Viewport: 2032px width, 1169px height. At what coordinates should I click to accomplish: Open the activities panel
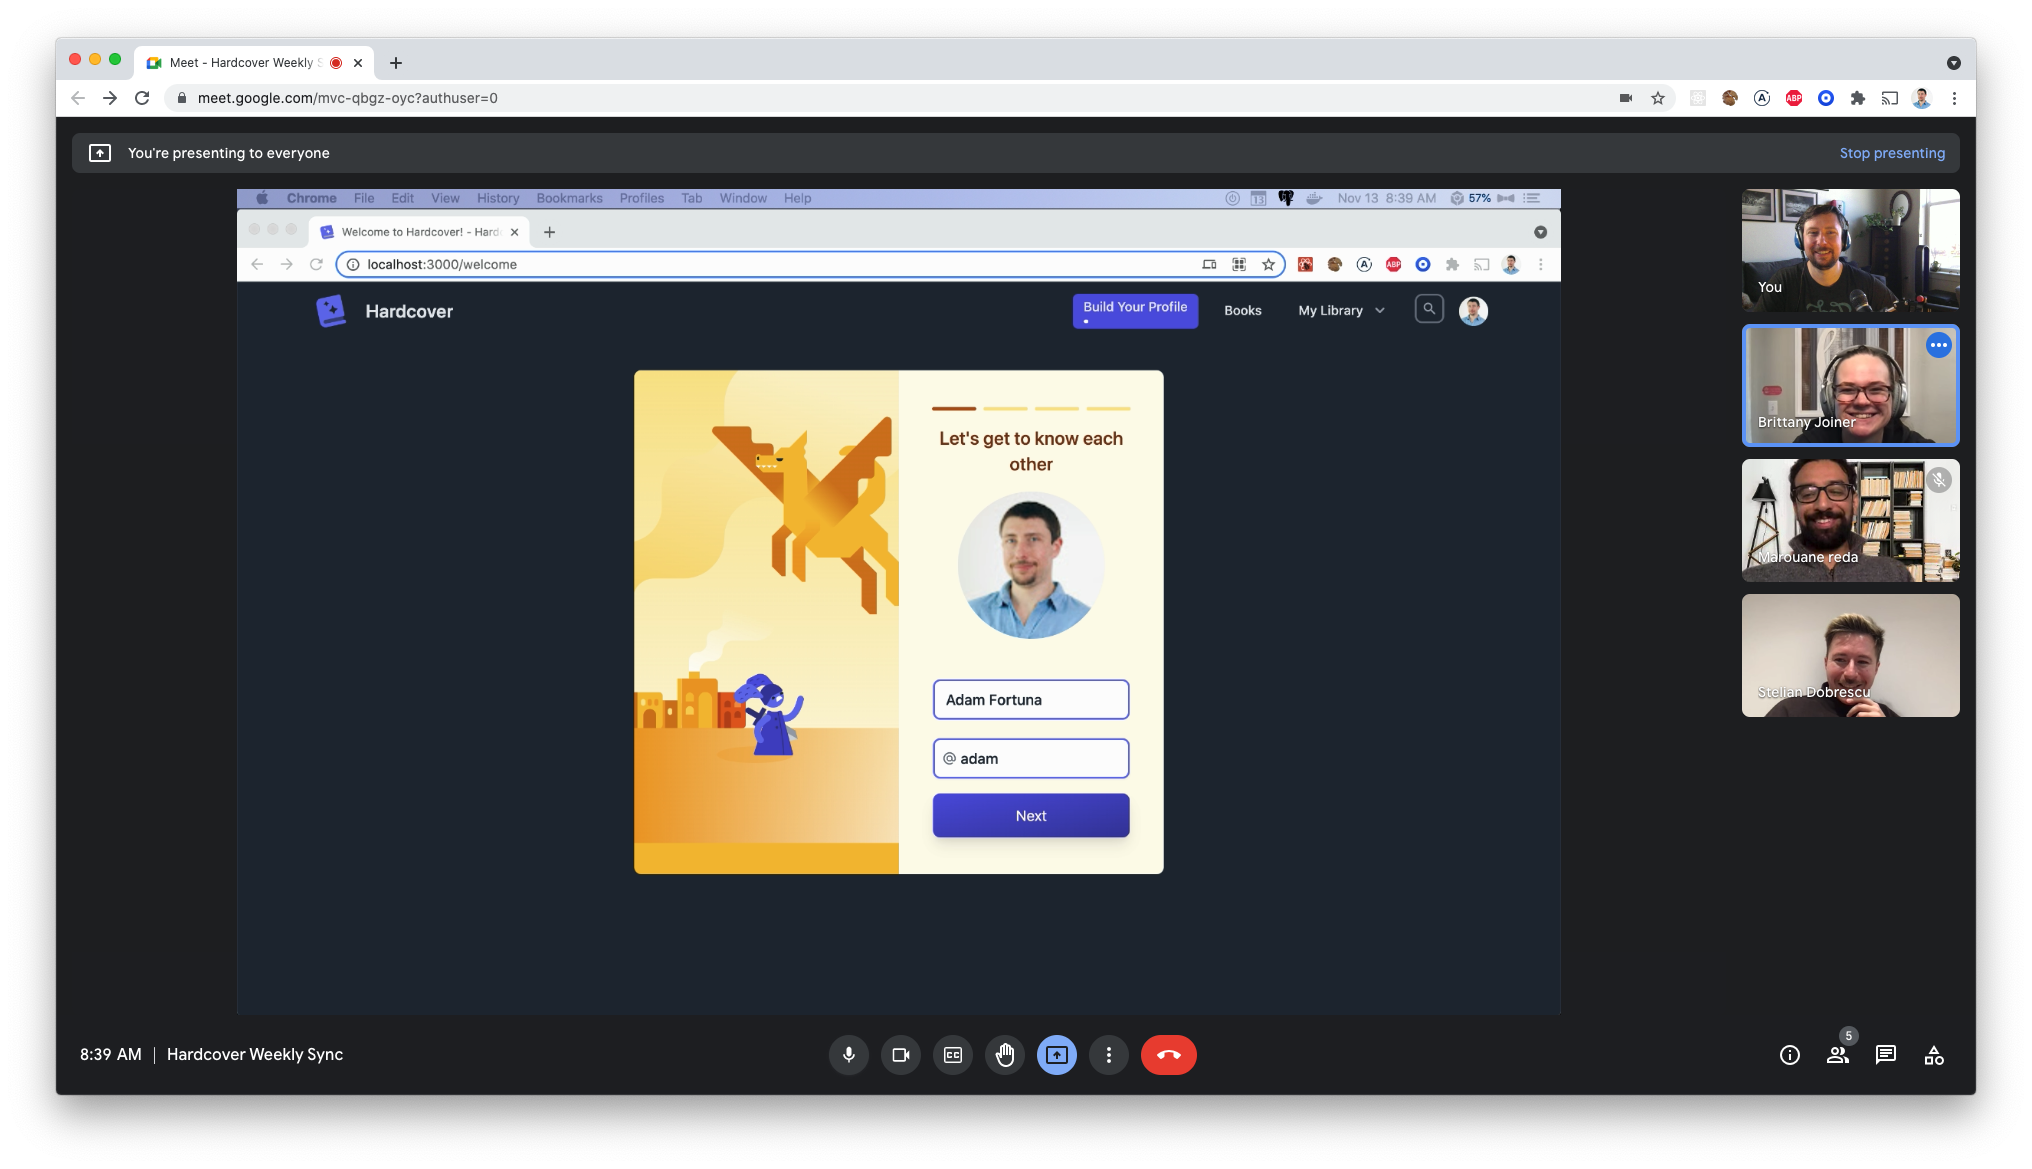[x=1934, y=1055]
